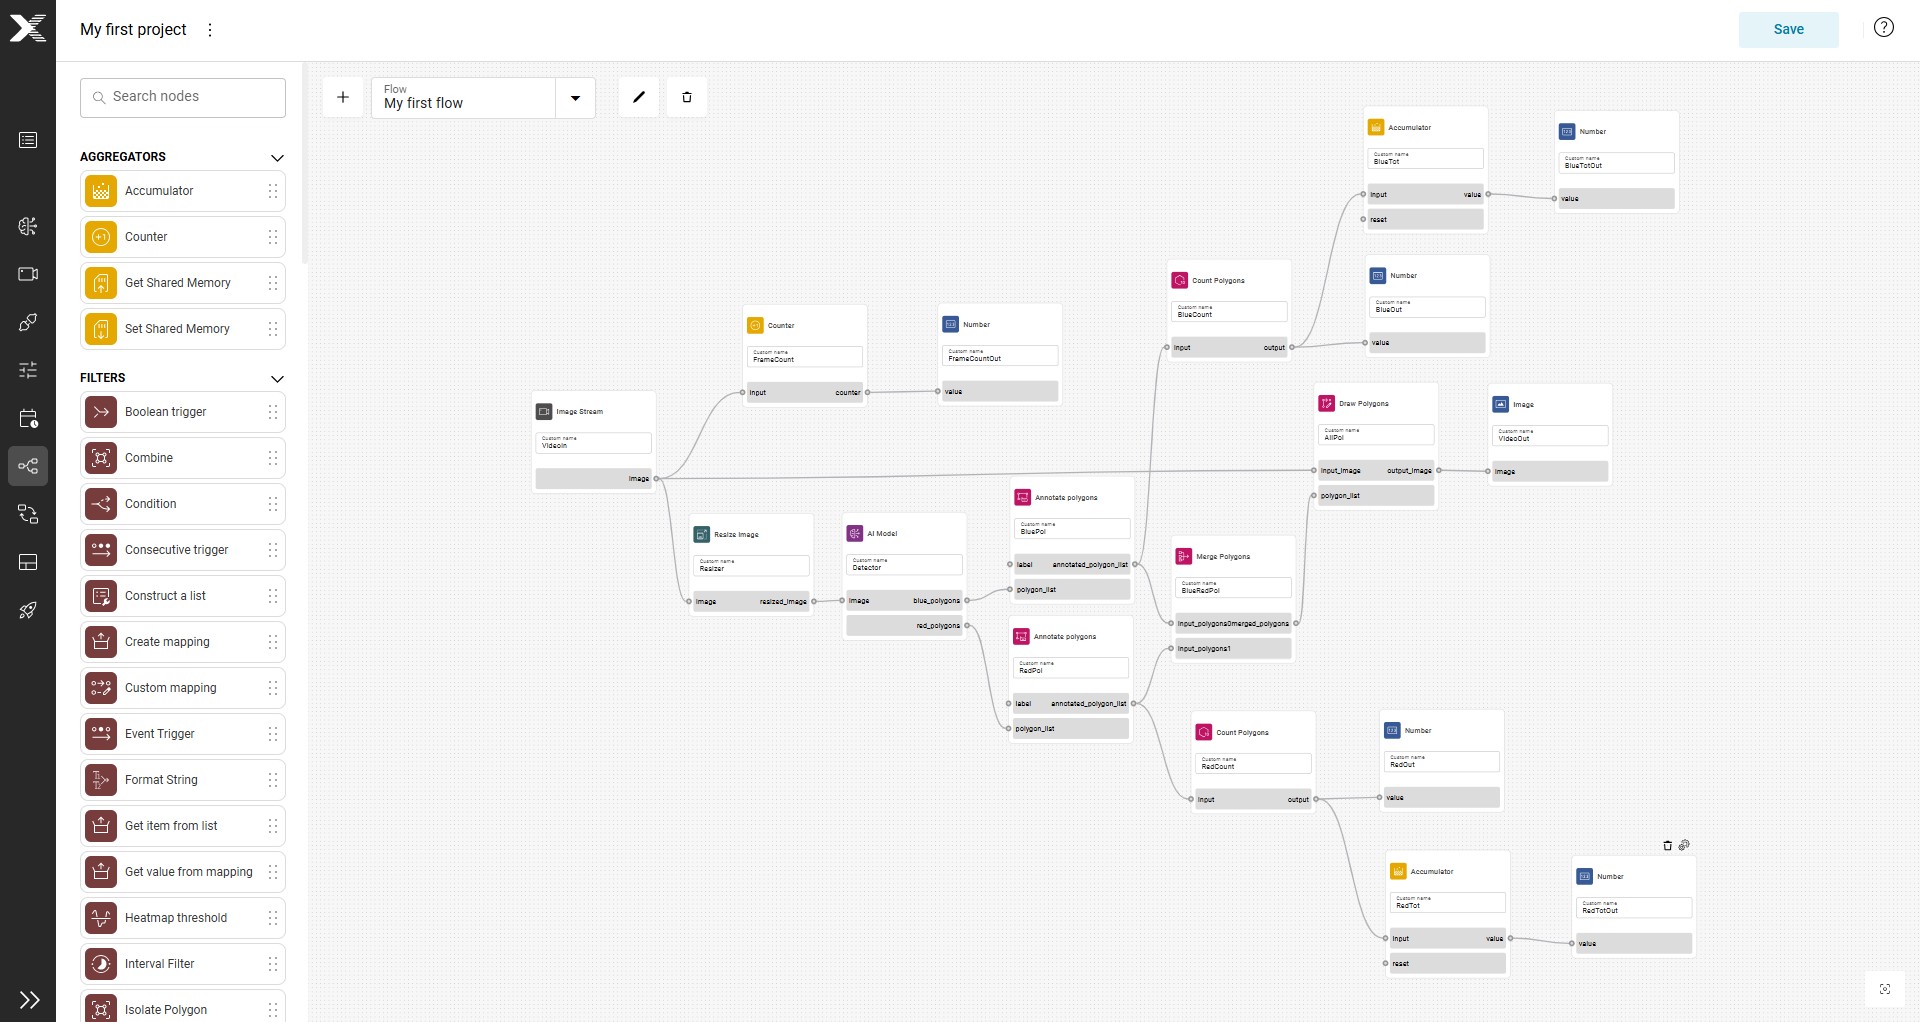Select the Boolean trigger node icon

click(101, 412)
